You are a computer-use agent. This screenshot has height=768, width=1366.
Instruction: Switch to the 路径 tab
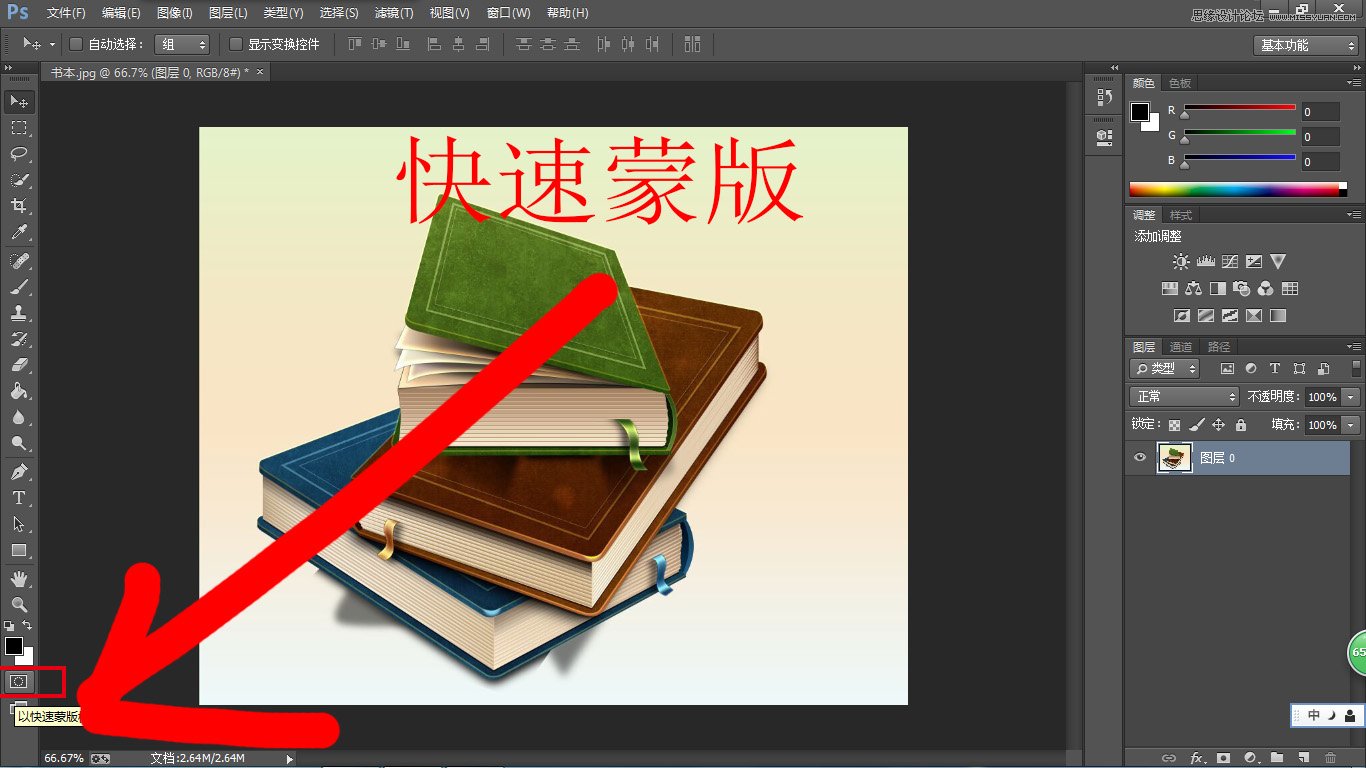point(1219,347)
